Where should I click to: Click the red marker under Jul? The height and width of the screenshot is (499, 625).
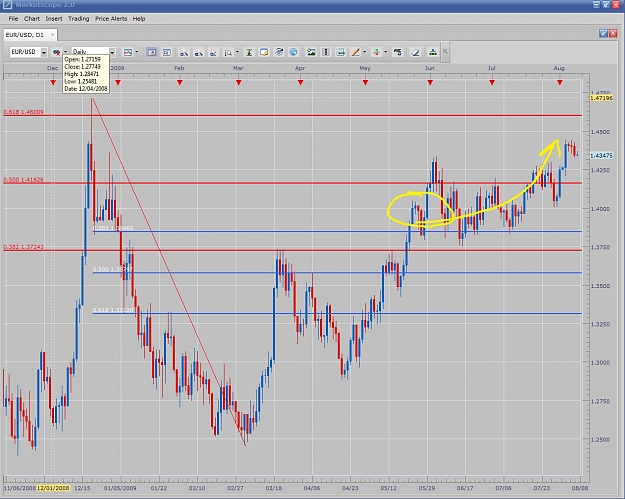492,83
